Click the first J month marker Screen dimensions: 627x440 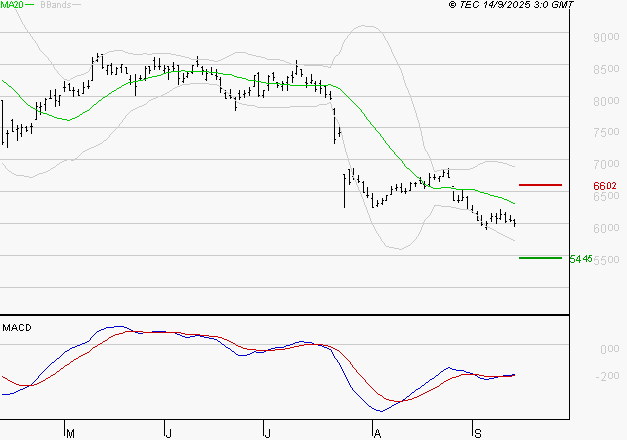click(168, 433)
